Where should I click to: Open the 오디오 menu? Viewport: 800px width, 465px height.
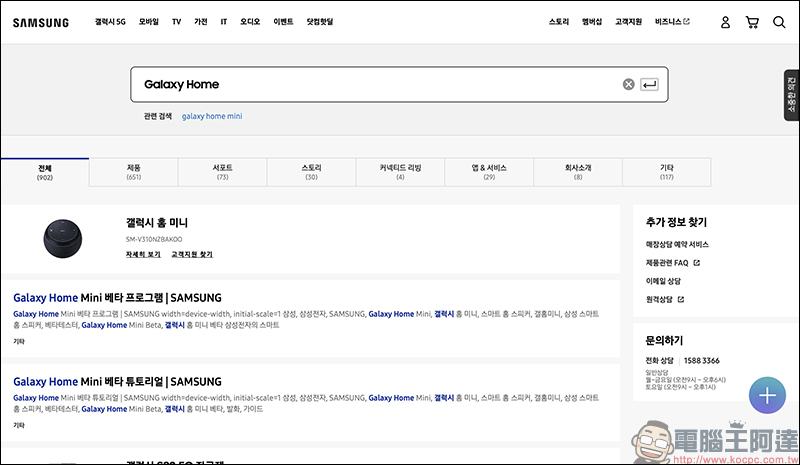tap(250, 21)
